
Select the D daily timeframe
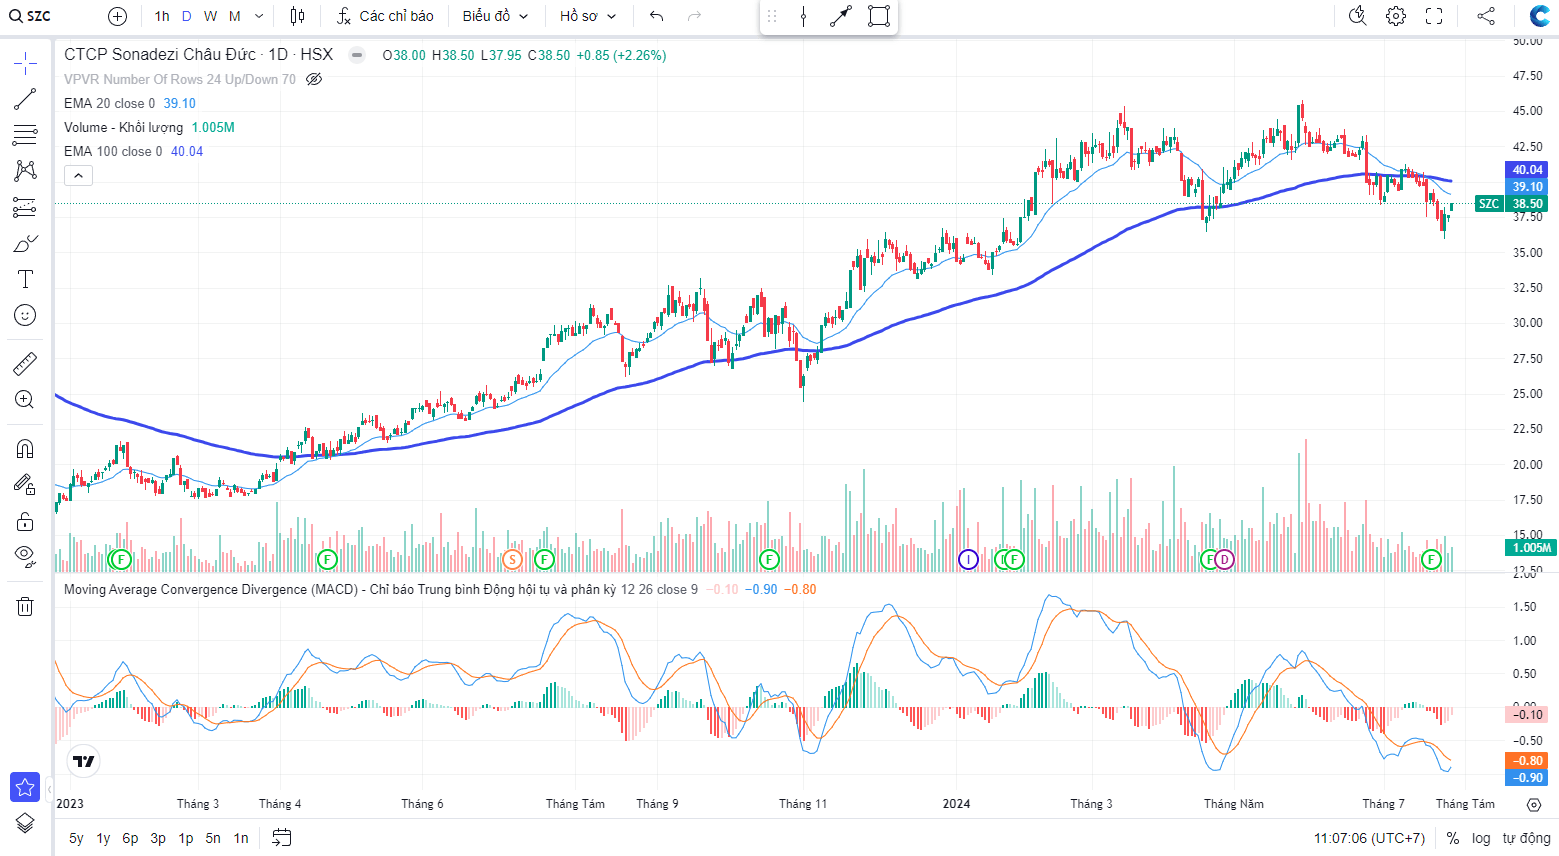click(186, 16)
